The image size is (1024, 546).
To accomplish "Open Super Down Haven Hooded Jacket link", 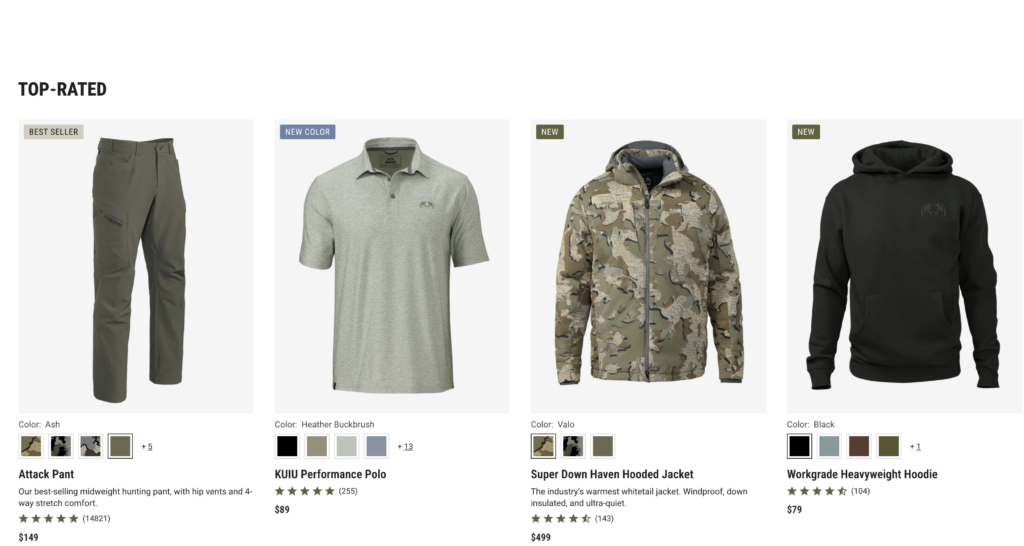I will tap(612, 474).
